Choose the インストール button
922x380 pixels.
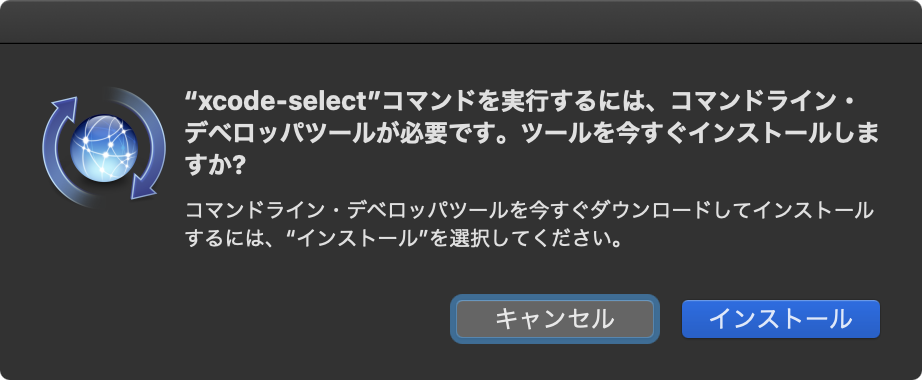tap(780, 319)
